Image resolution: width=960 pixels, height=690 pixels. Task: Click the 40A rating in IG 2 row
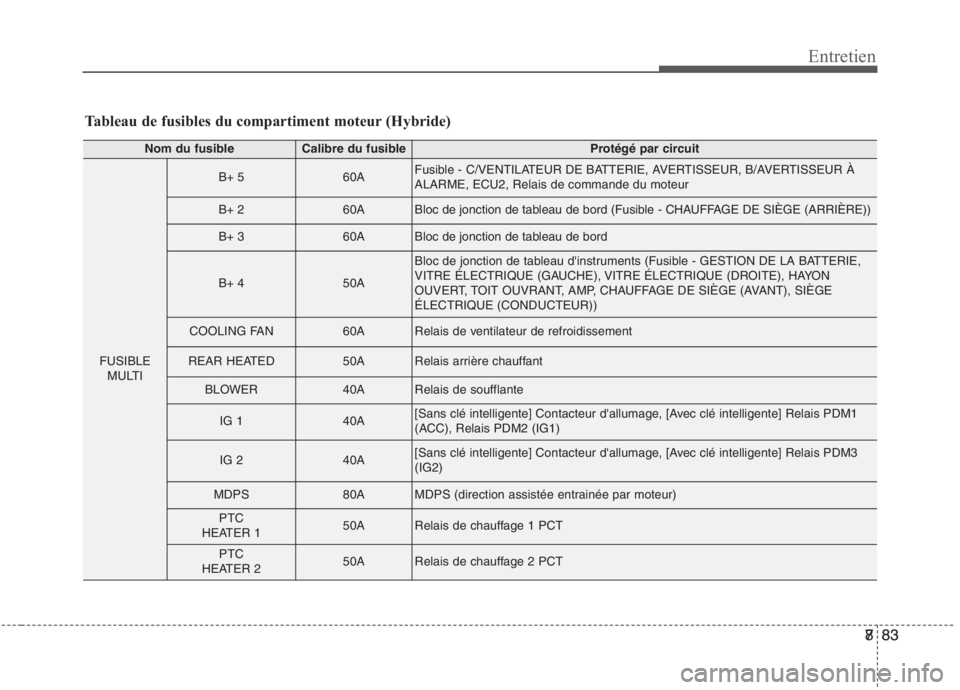[353, 460]
